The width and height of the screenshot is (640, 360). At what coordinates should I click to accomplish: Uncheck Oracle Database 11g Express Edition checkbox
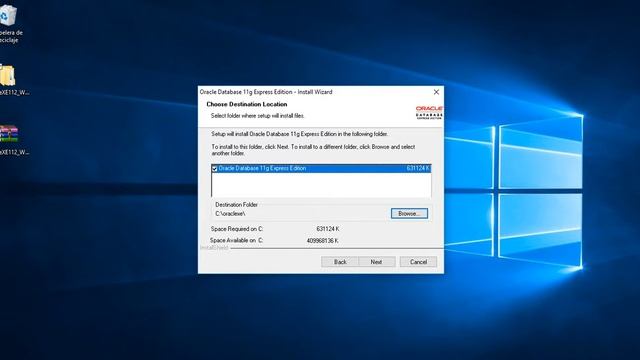(214, 169)
